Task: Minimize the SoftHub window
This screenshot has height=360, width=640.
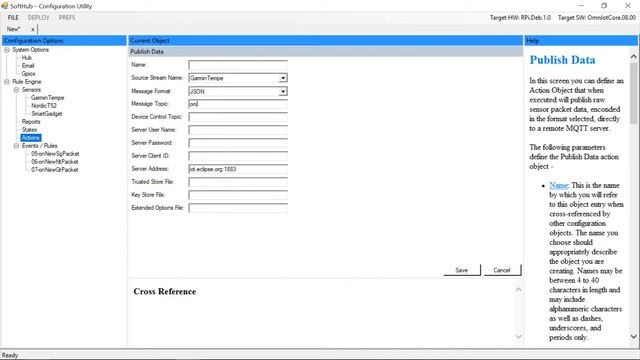Action: 581,6
